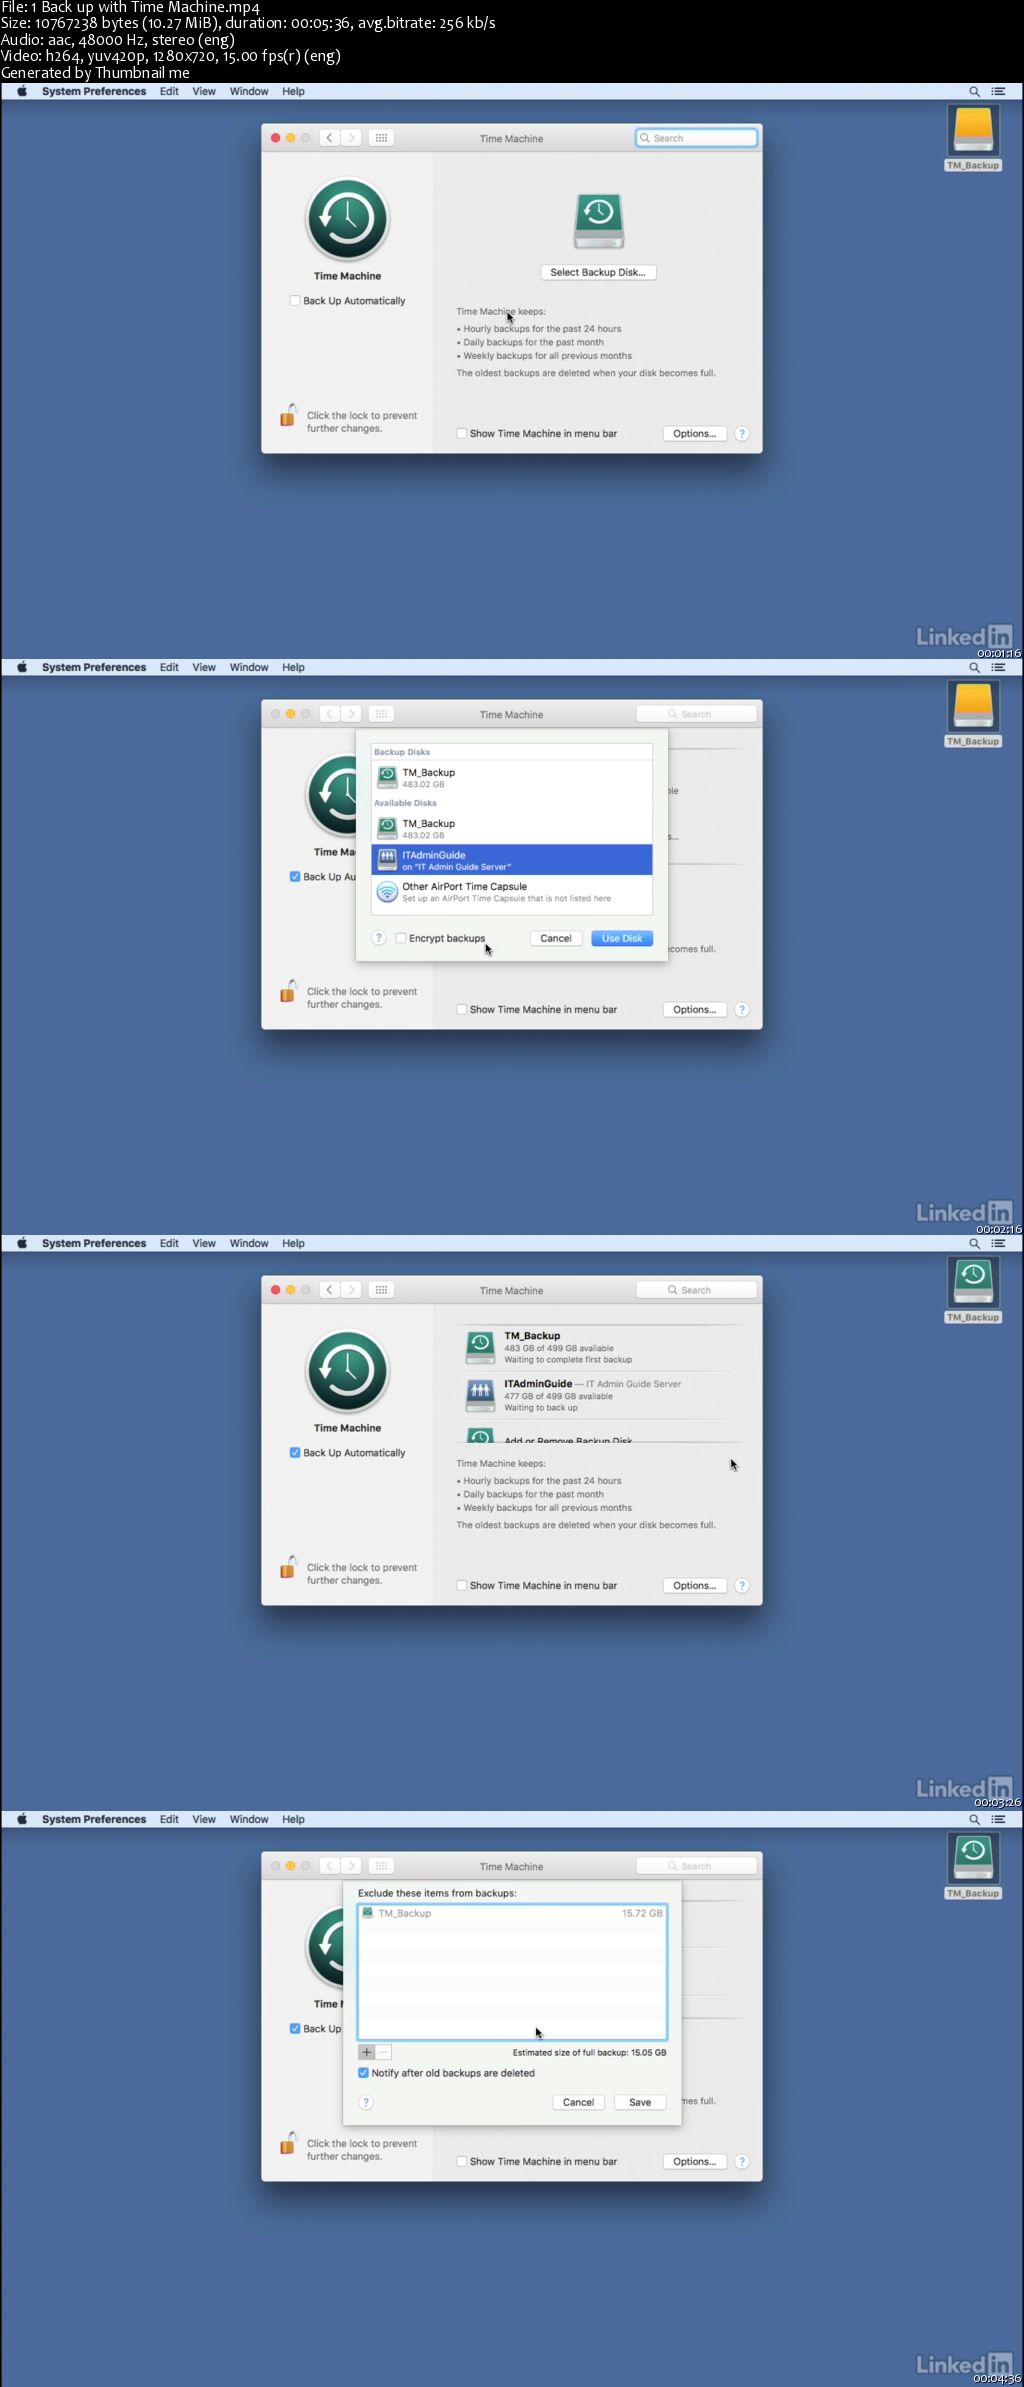The width and height of the screenshot is (1024, 2387).
Task: Open Spotlight search in the 00:04:36 frame menu bar
Action: point(974,1819)
